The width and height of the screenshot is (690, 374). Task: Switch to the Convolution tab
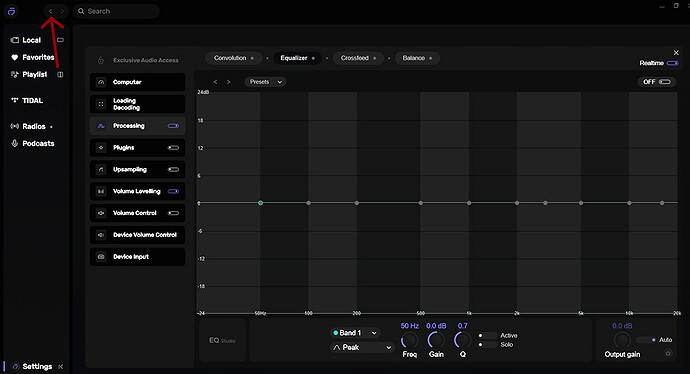point(234,58)
